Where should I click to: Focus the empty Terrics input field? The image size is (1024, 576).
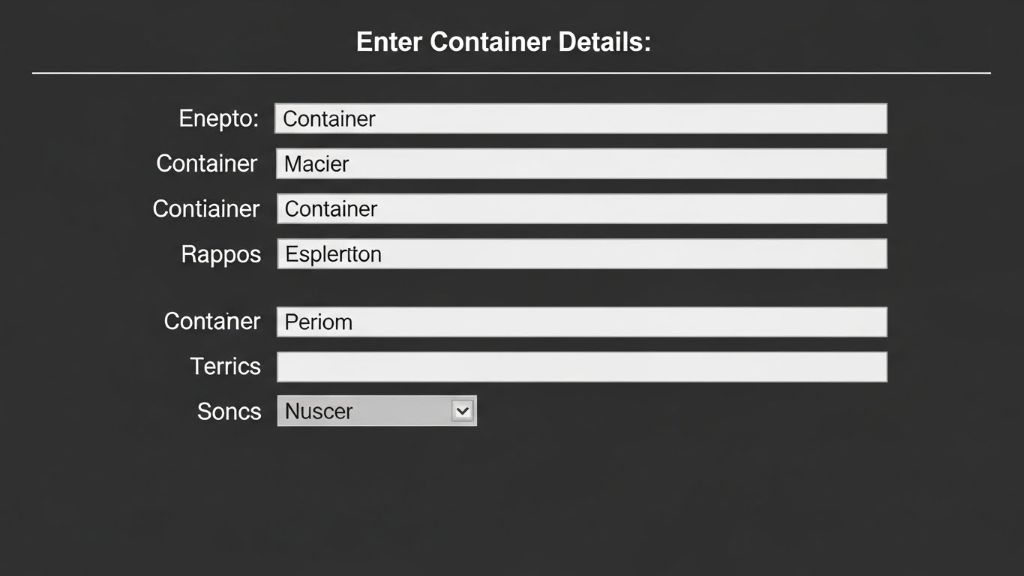580,367
